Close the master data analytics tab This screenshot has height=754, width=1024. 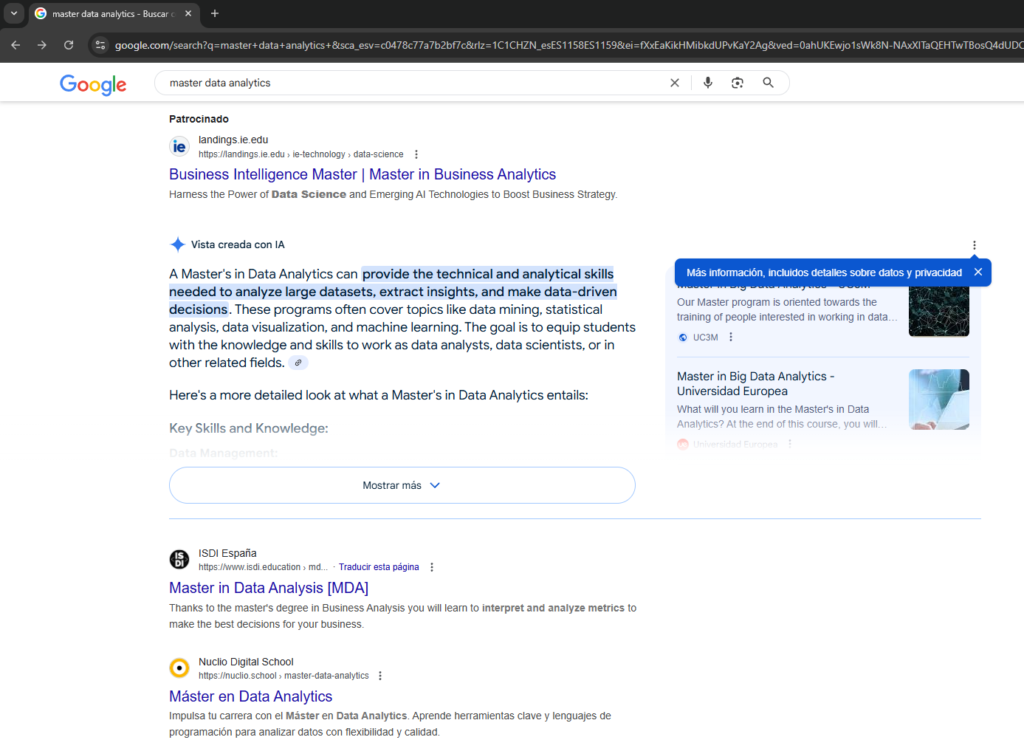(188, 13)
